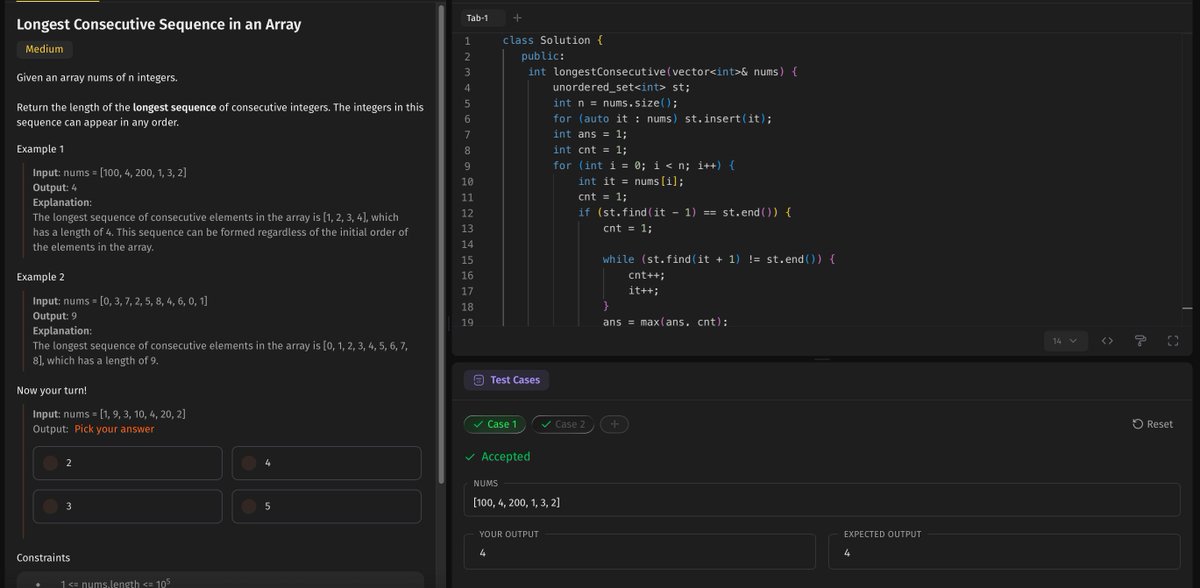Toggle fullscreen editor icon
1200x588 pixels.
click(x=1173, y=341)
